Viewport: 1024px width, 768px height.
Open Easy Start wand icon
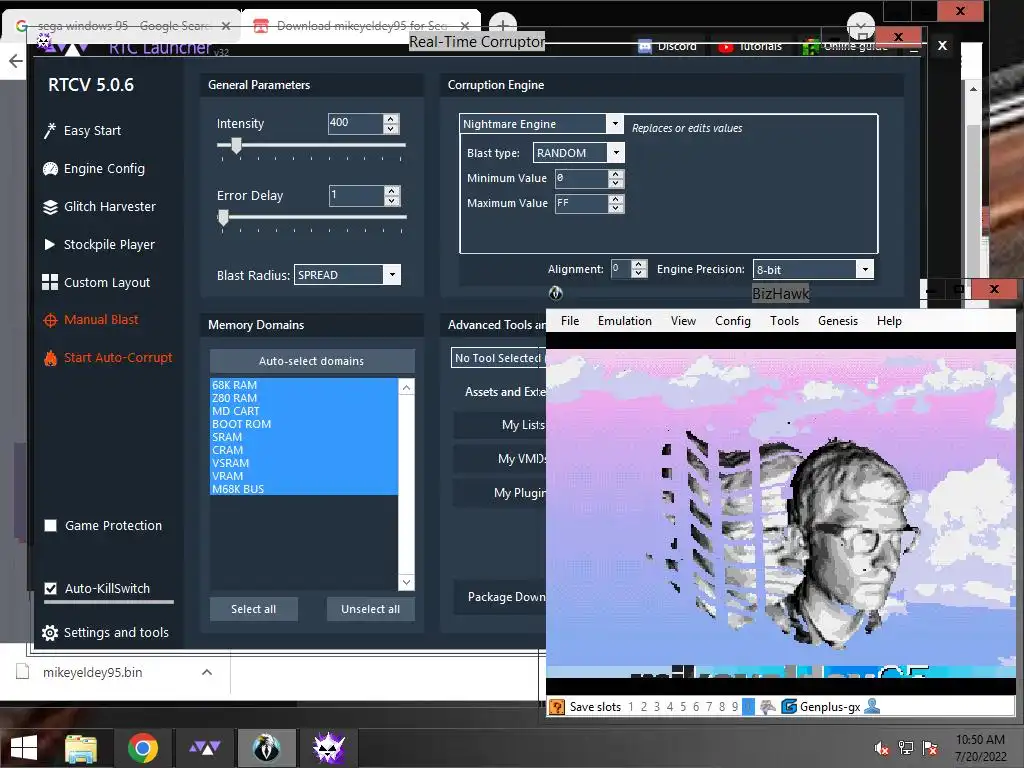[50, 131]
